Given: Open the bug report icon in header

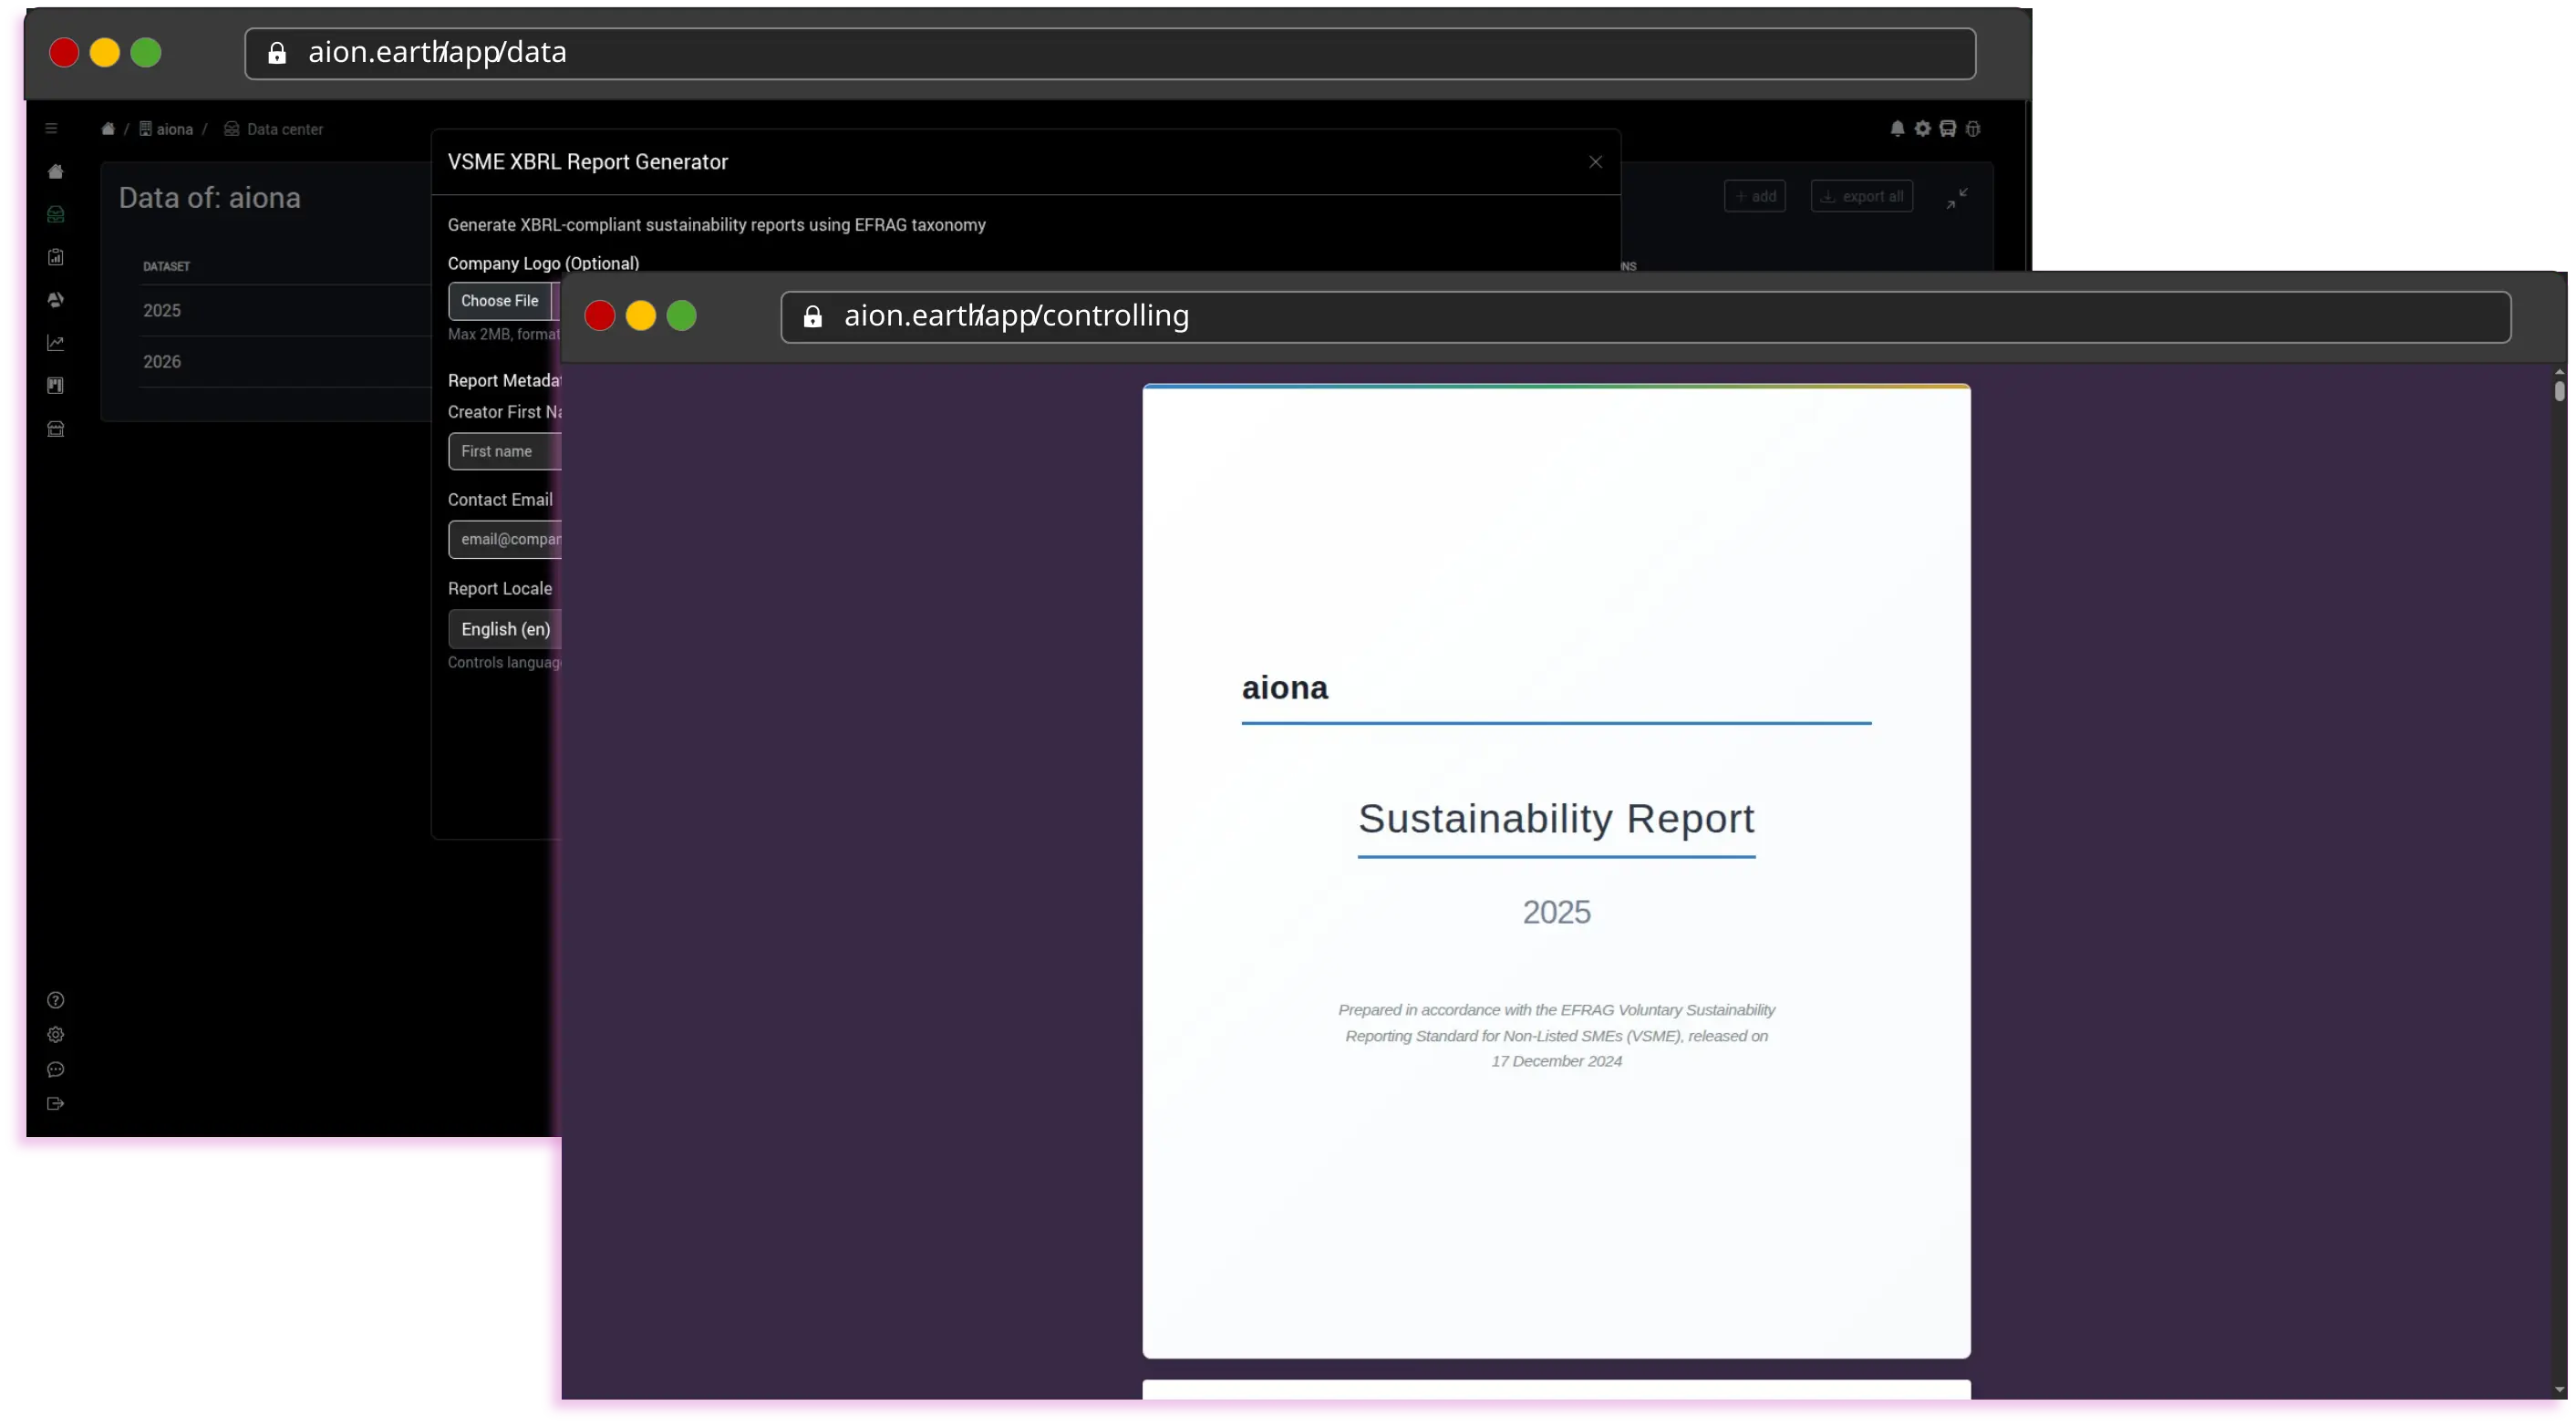Looking at the screenshot, I should (x=1974, y=128).
